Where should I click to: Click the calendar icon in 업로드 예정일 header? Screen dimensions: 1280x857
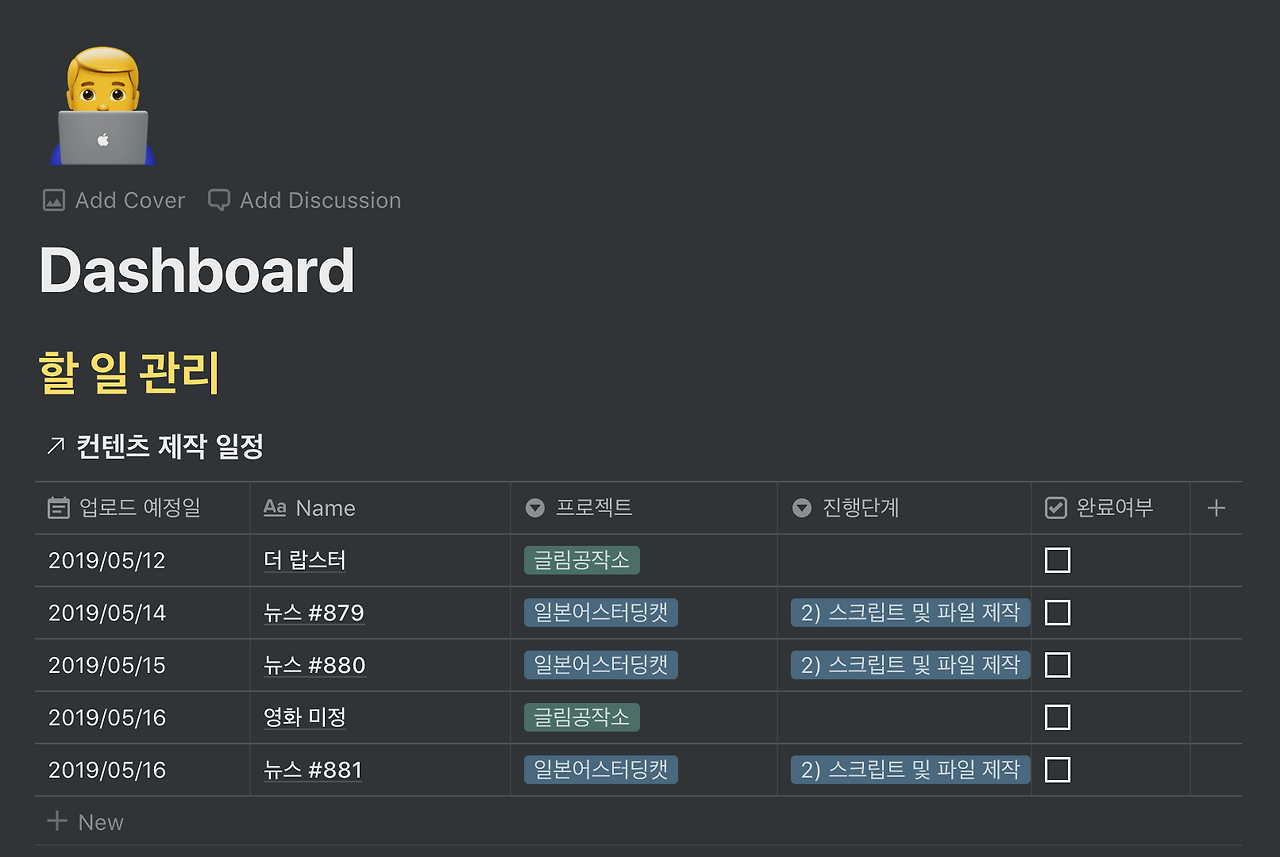coord(59,508)
